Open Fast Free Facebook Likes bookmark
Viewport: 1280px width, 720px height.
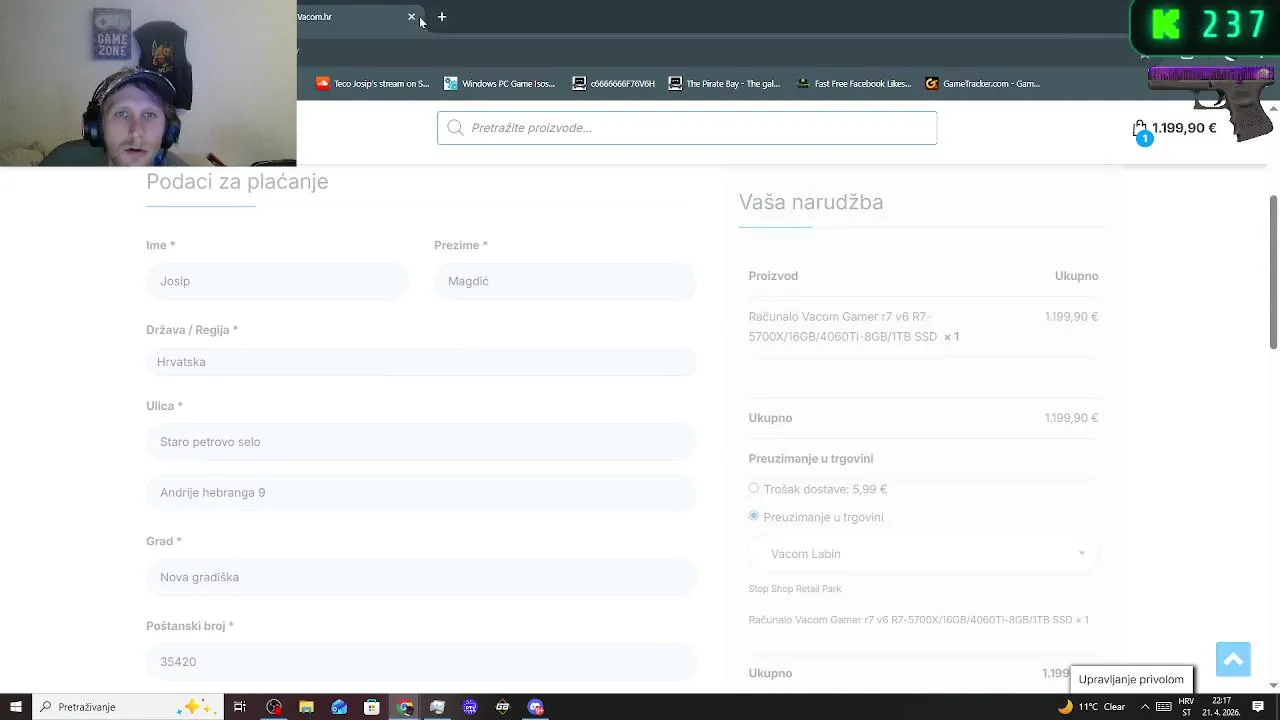tap(853, 84)
